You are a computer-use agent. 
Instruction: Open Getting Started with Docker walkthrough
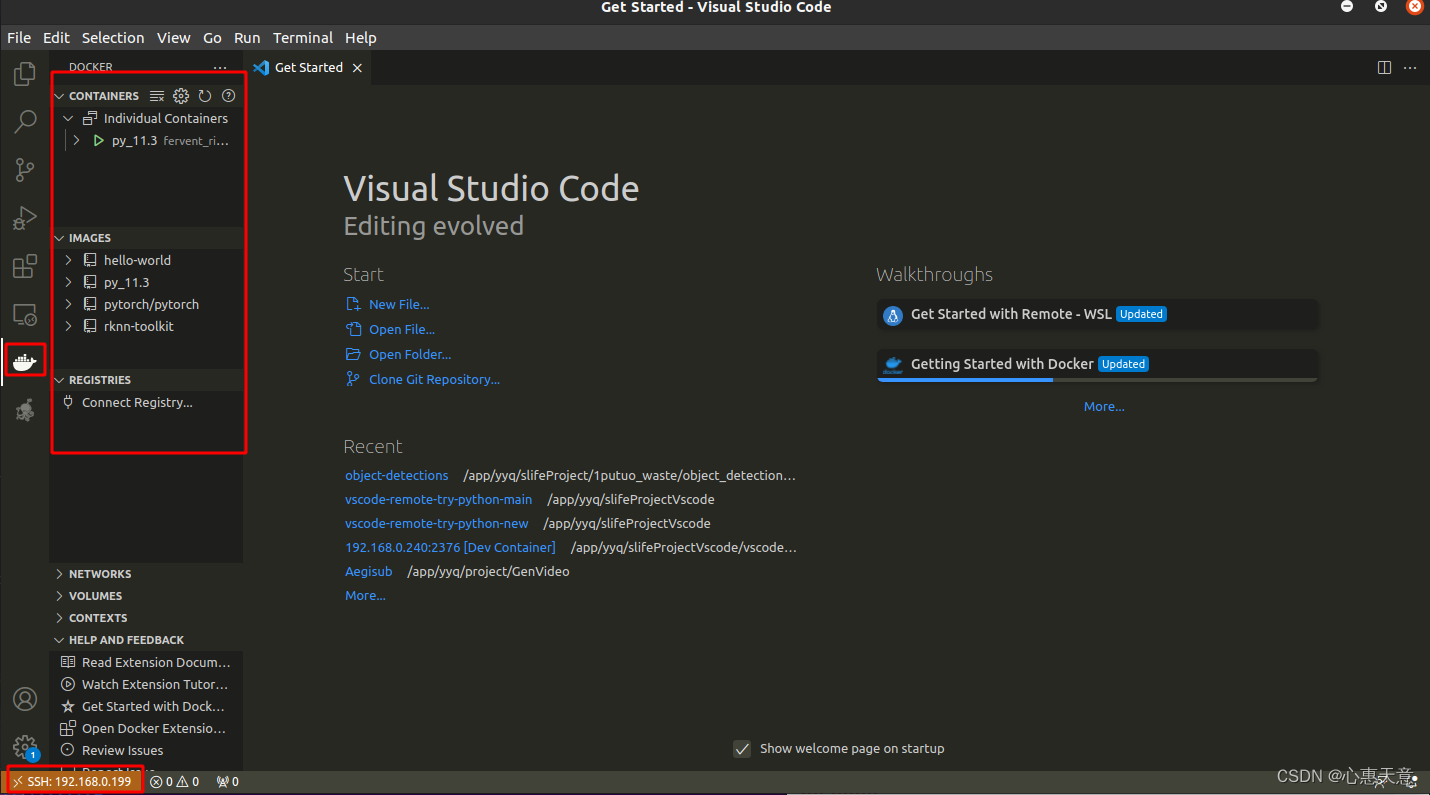tap(1097, 364)
